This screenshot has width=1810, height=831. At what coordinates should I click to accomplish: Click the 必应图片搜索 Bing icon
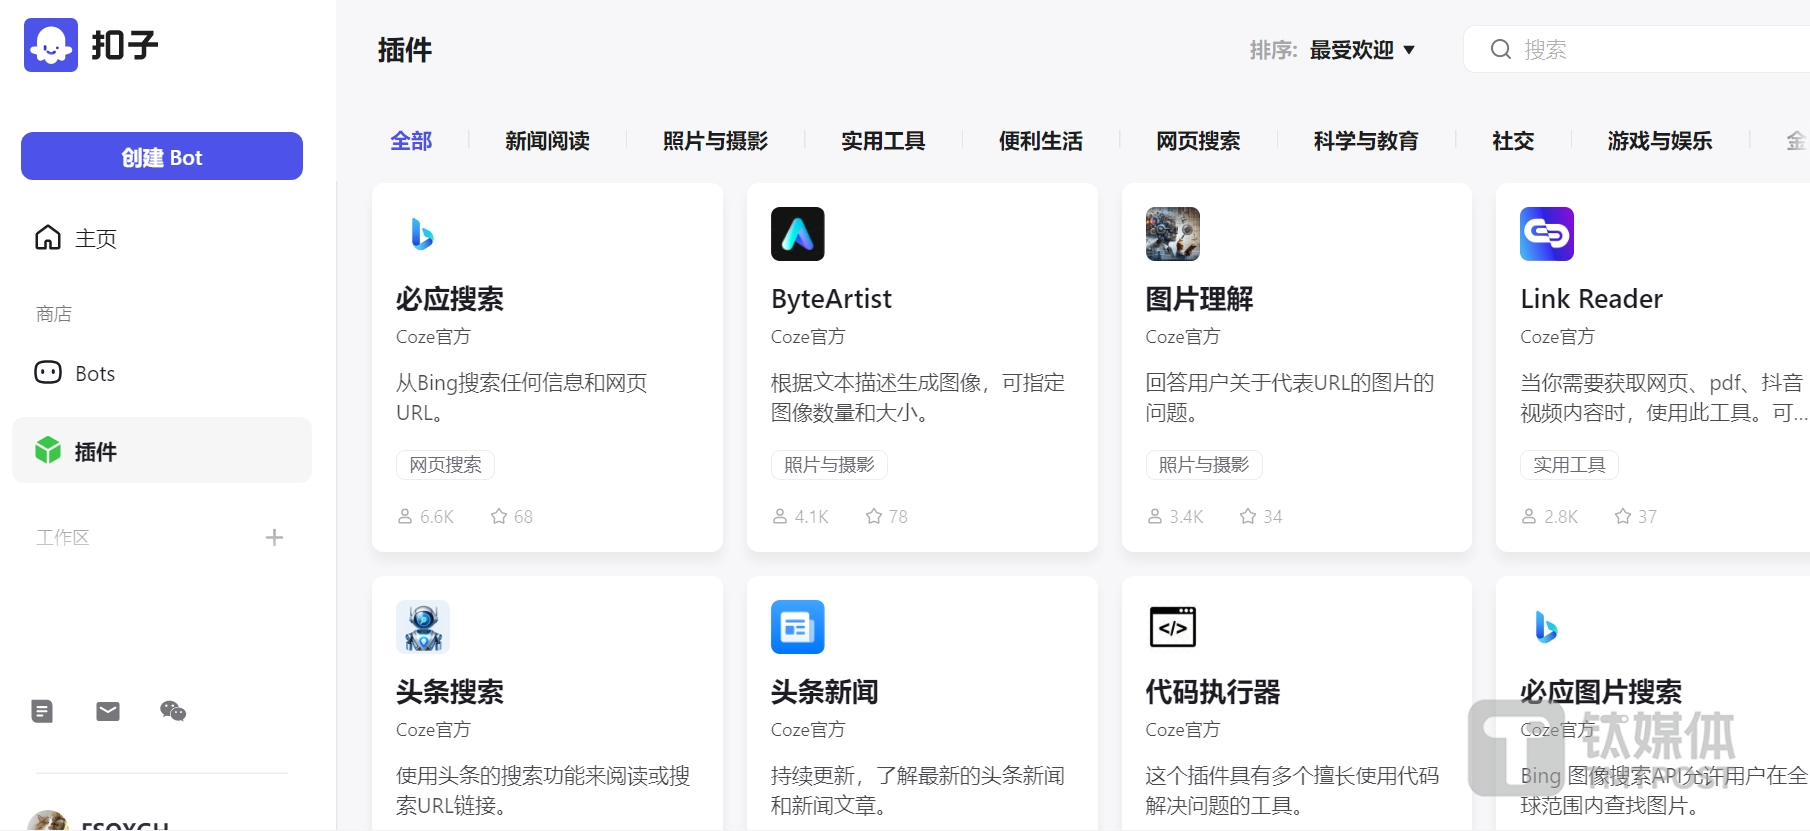coord(1546,627)
